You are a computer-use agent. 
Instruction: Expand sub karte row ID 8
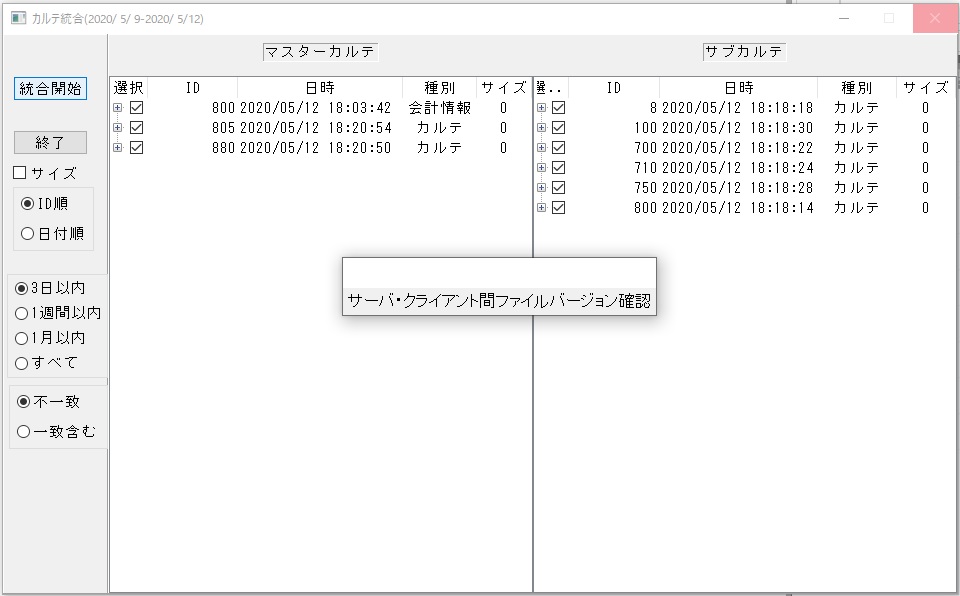click(x=542, y=108)
